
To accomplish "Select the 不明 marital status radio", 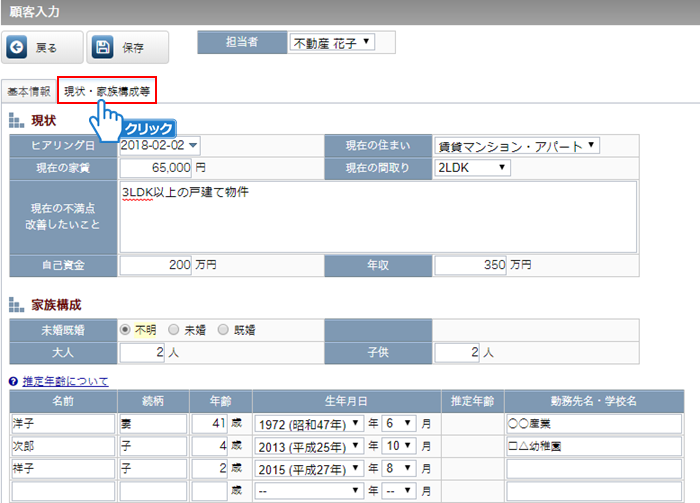I will 125,329.
